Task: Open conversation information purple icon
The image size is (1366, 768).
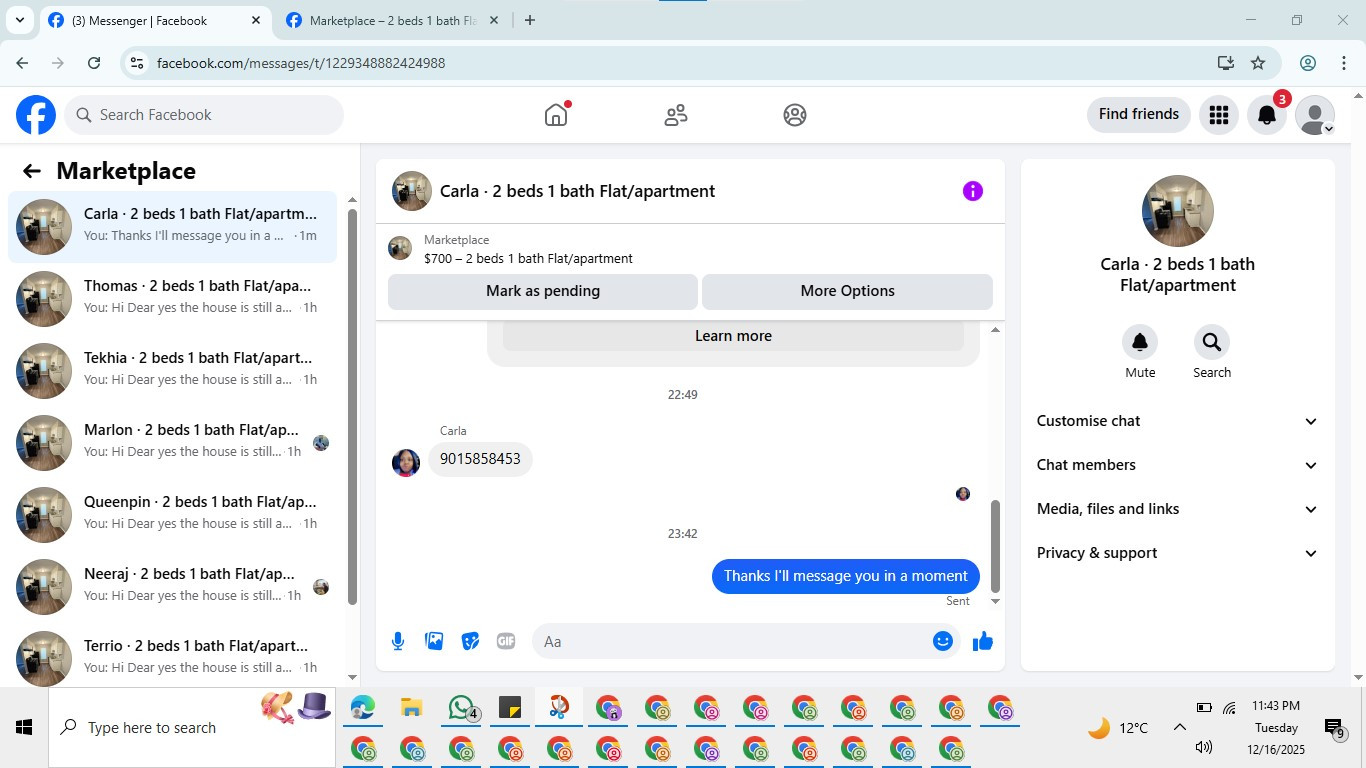Action: pos(973,191)
